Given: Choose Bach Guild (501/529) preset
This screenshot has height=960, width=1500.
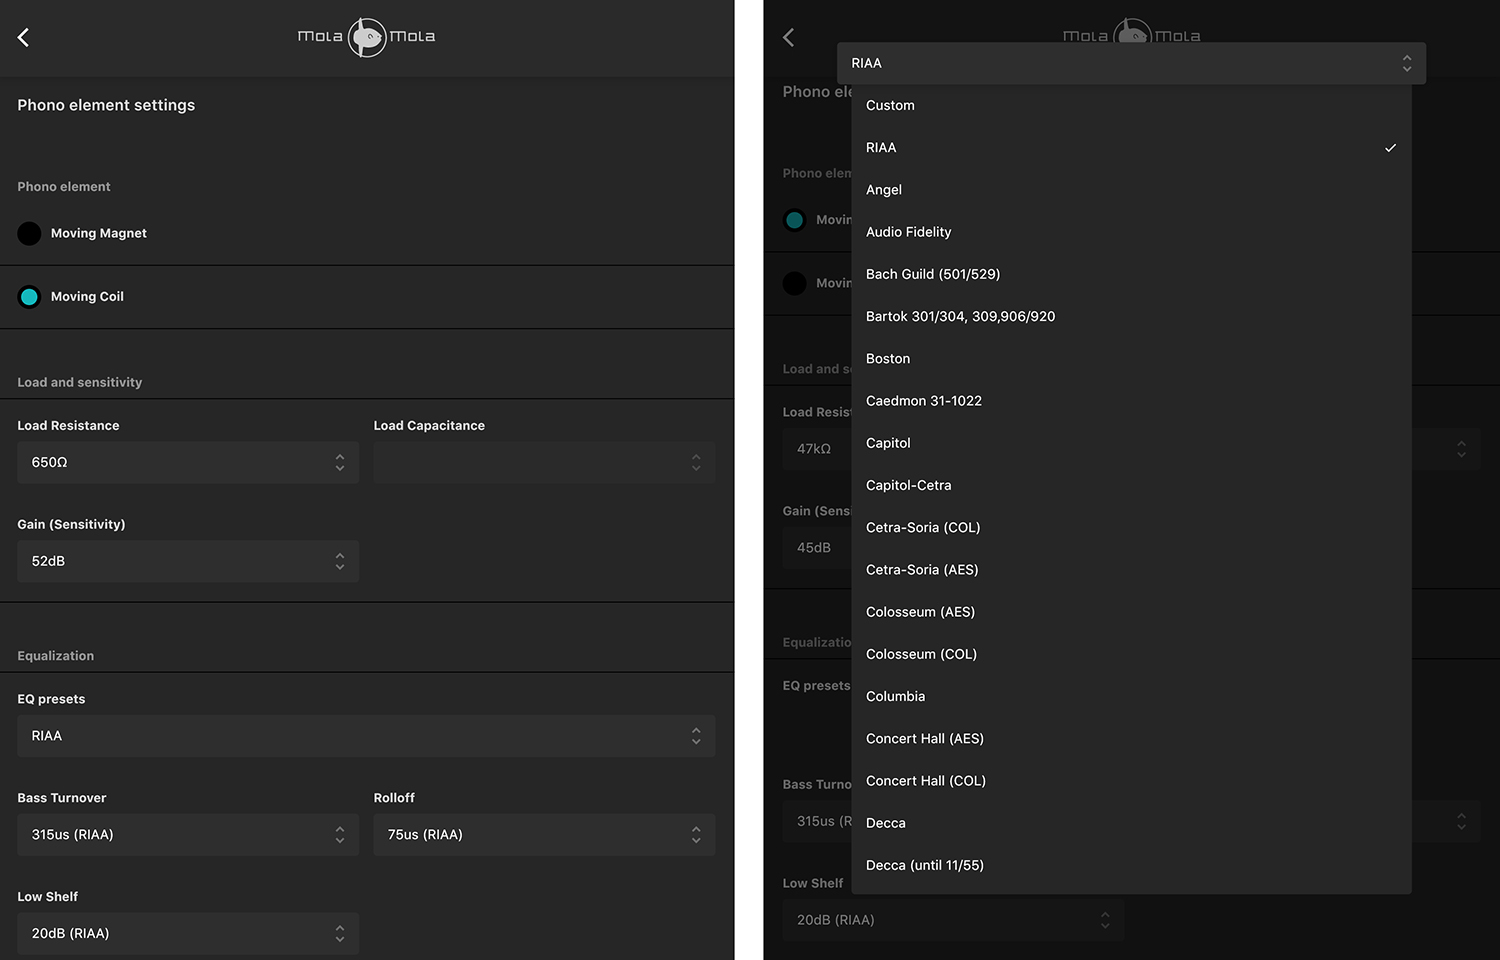Looking at the screenshot, I should click(1131, 274).
